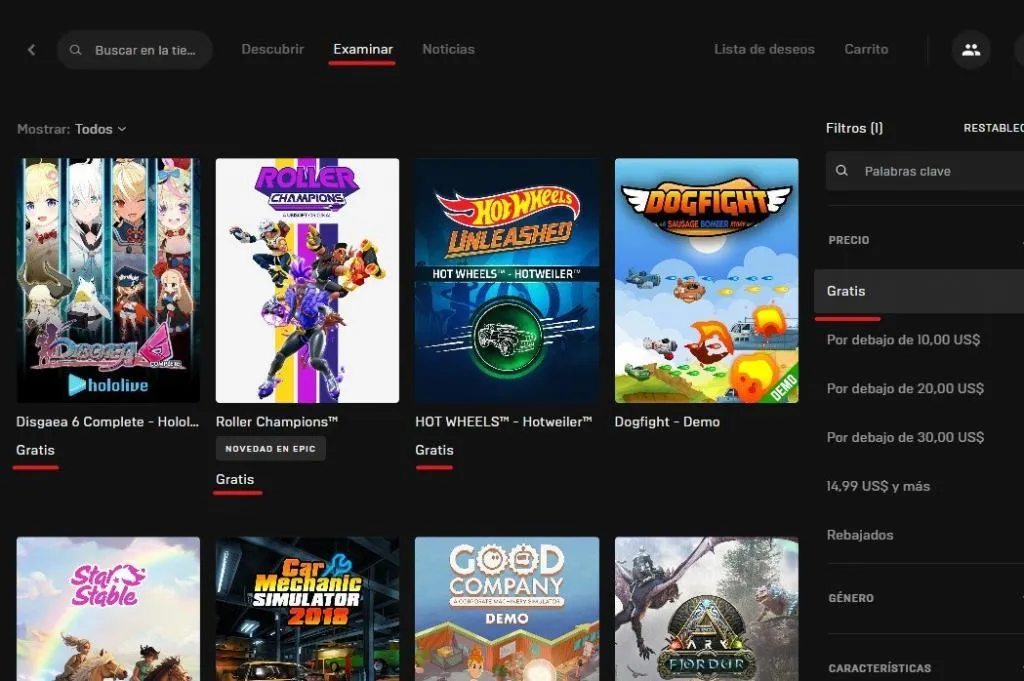The width and height of the screenshot is (1024, 681).
Task: Enable the Rebajados filter
Action: (x=863, y=535)
